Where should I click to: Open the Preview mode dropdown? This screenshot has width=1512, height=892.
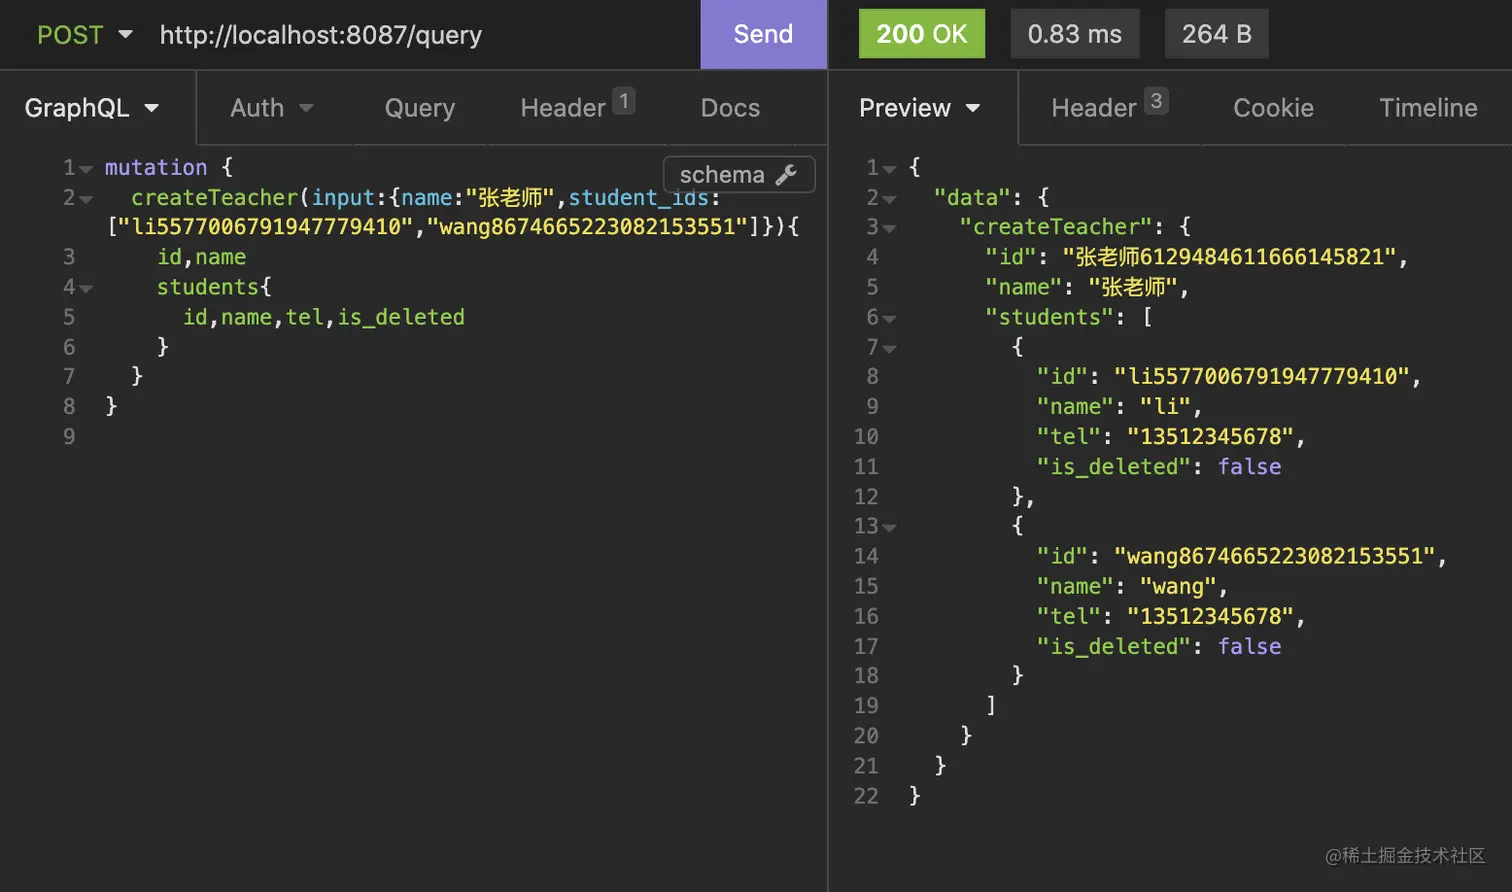pos(920,108)
